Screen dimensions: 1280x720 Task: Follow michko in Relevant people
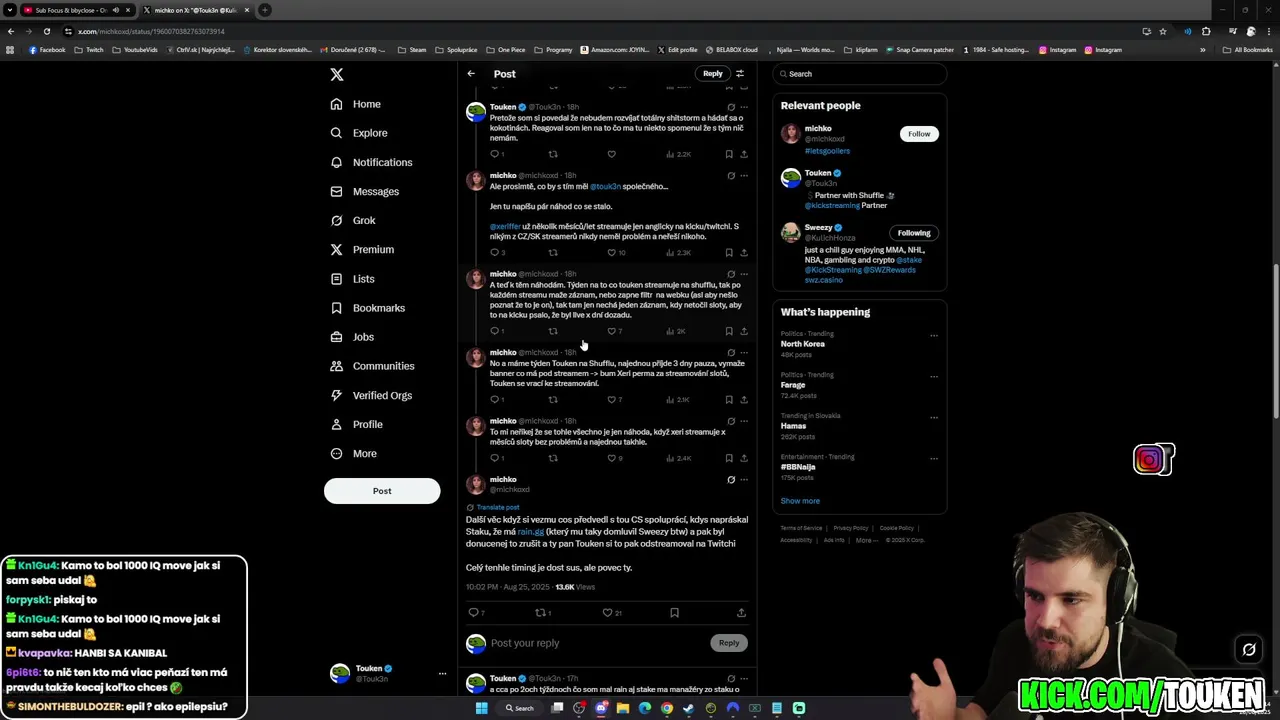(919, 133)
